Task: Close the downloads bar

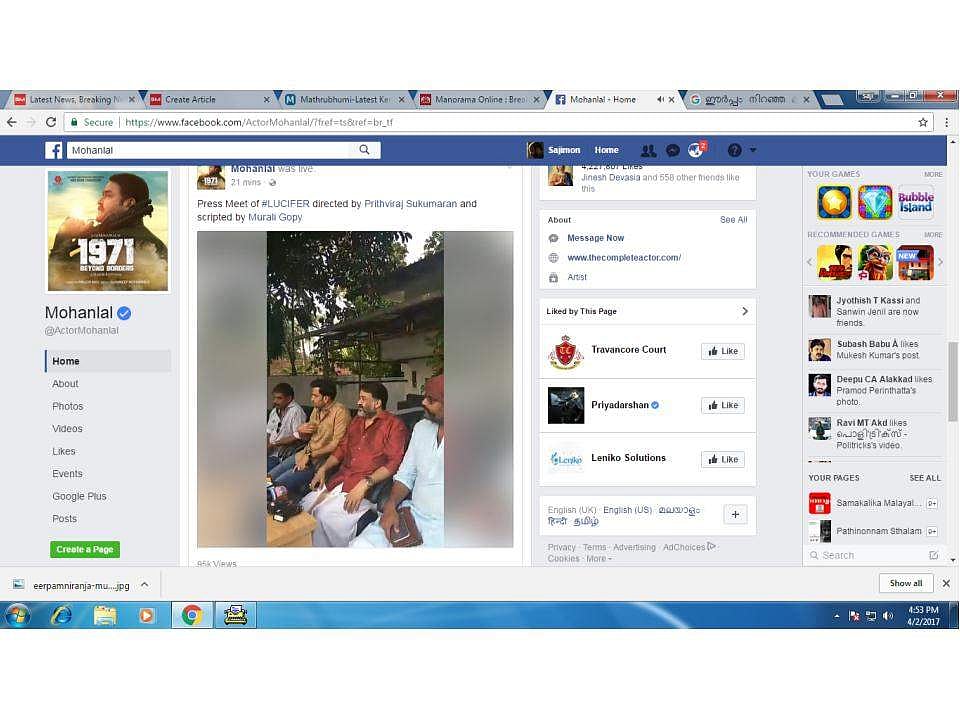Action: pyautogui.click(x=947, y=583)
